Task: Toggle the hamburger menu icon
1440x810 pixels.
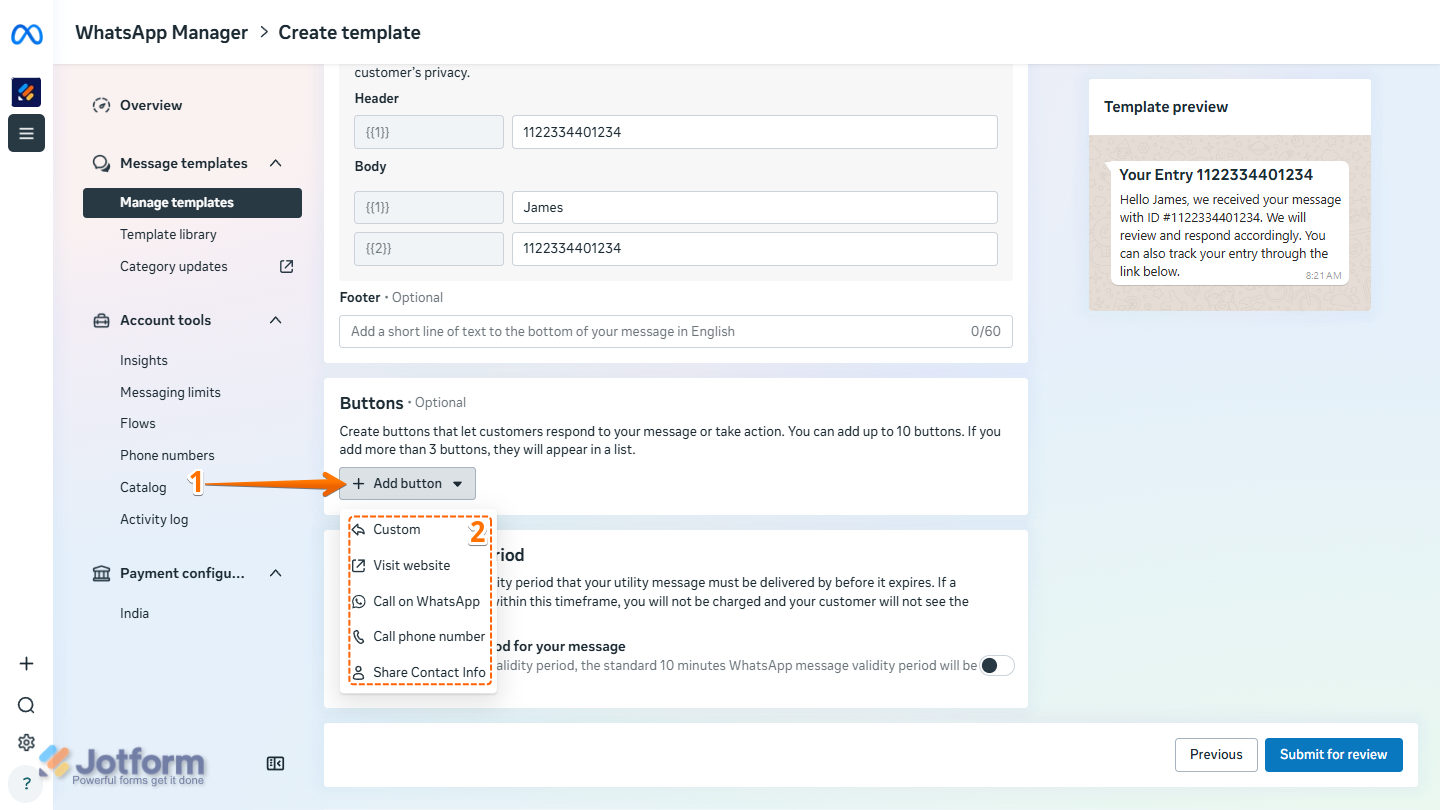Action: click(x=26, y=133)
